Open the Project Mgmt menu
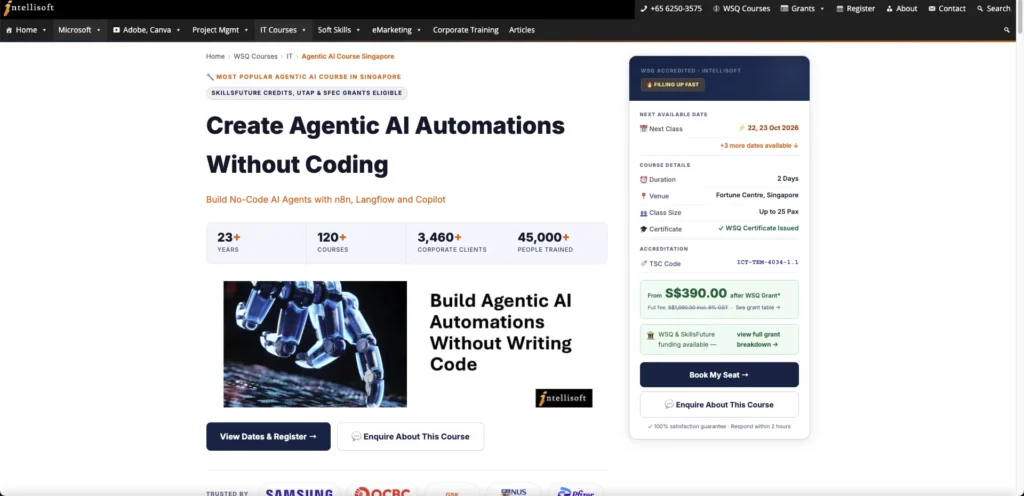Viewport: 1024px width, 496px height. click(x=216, y=30)
